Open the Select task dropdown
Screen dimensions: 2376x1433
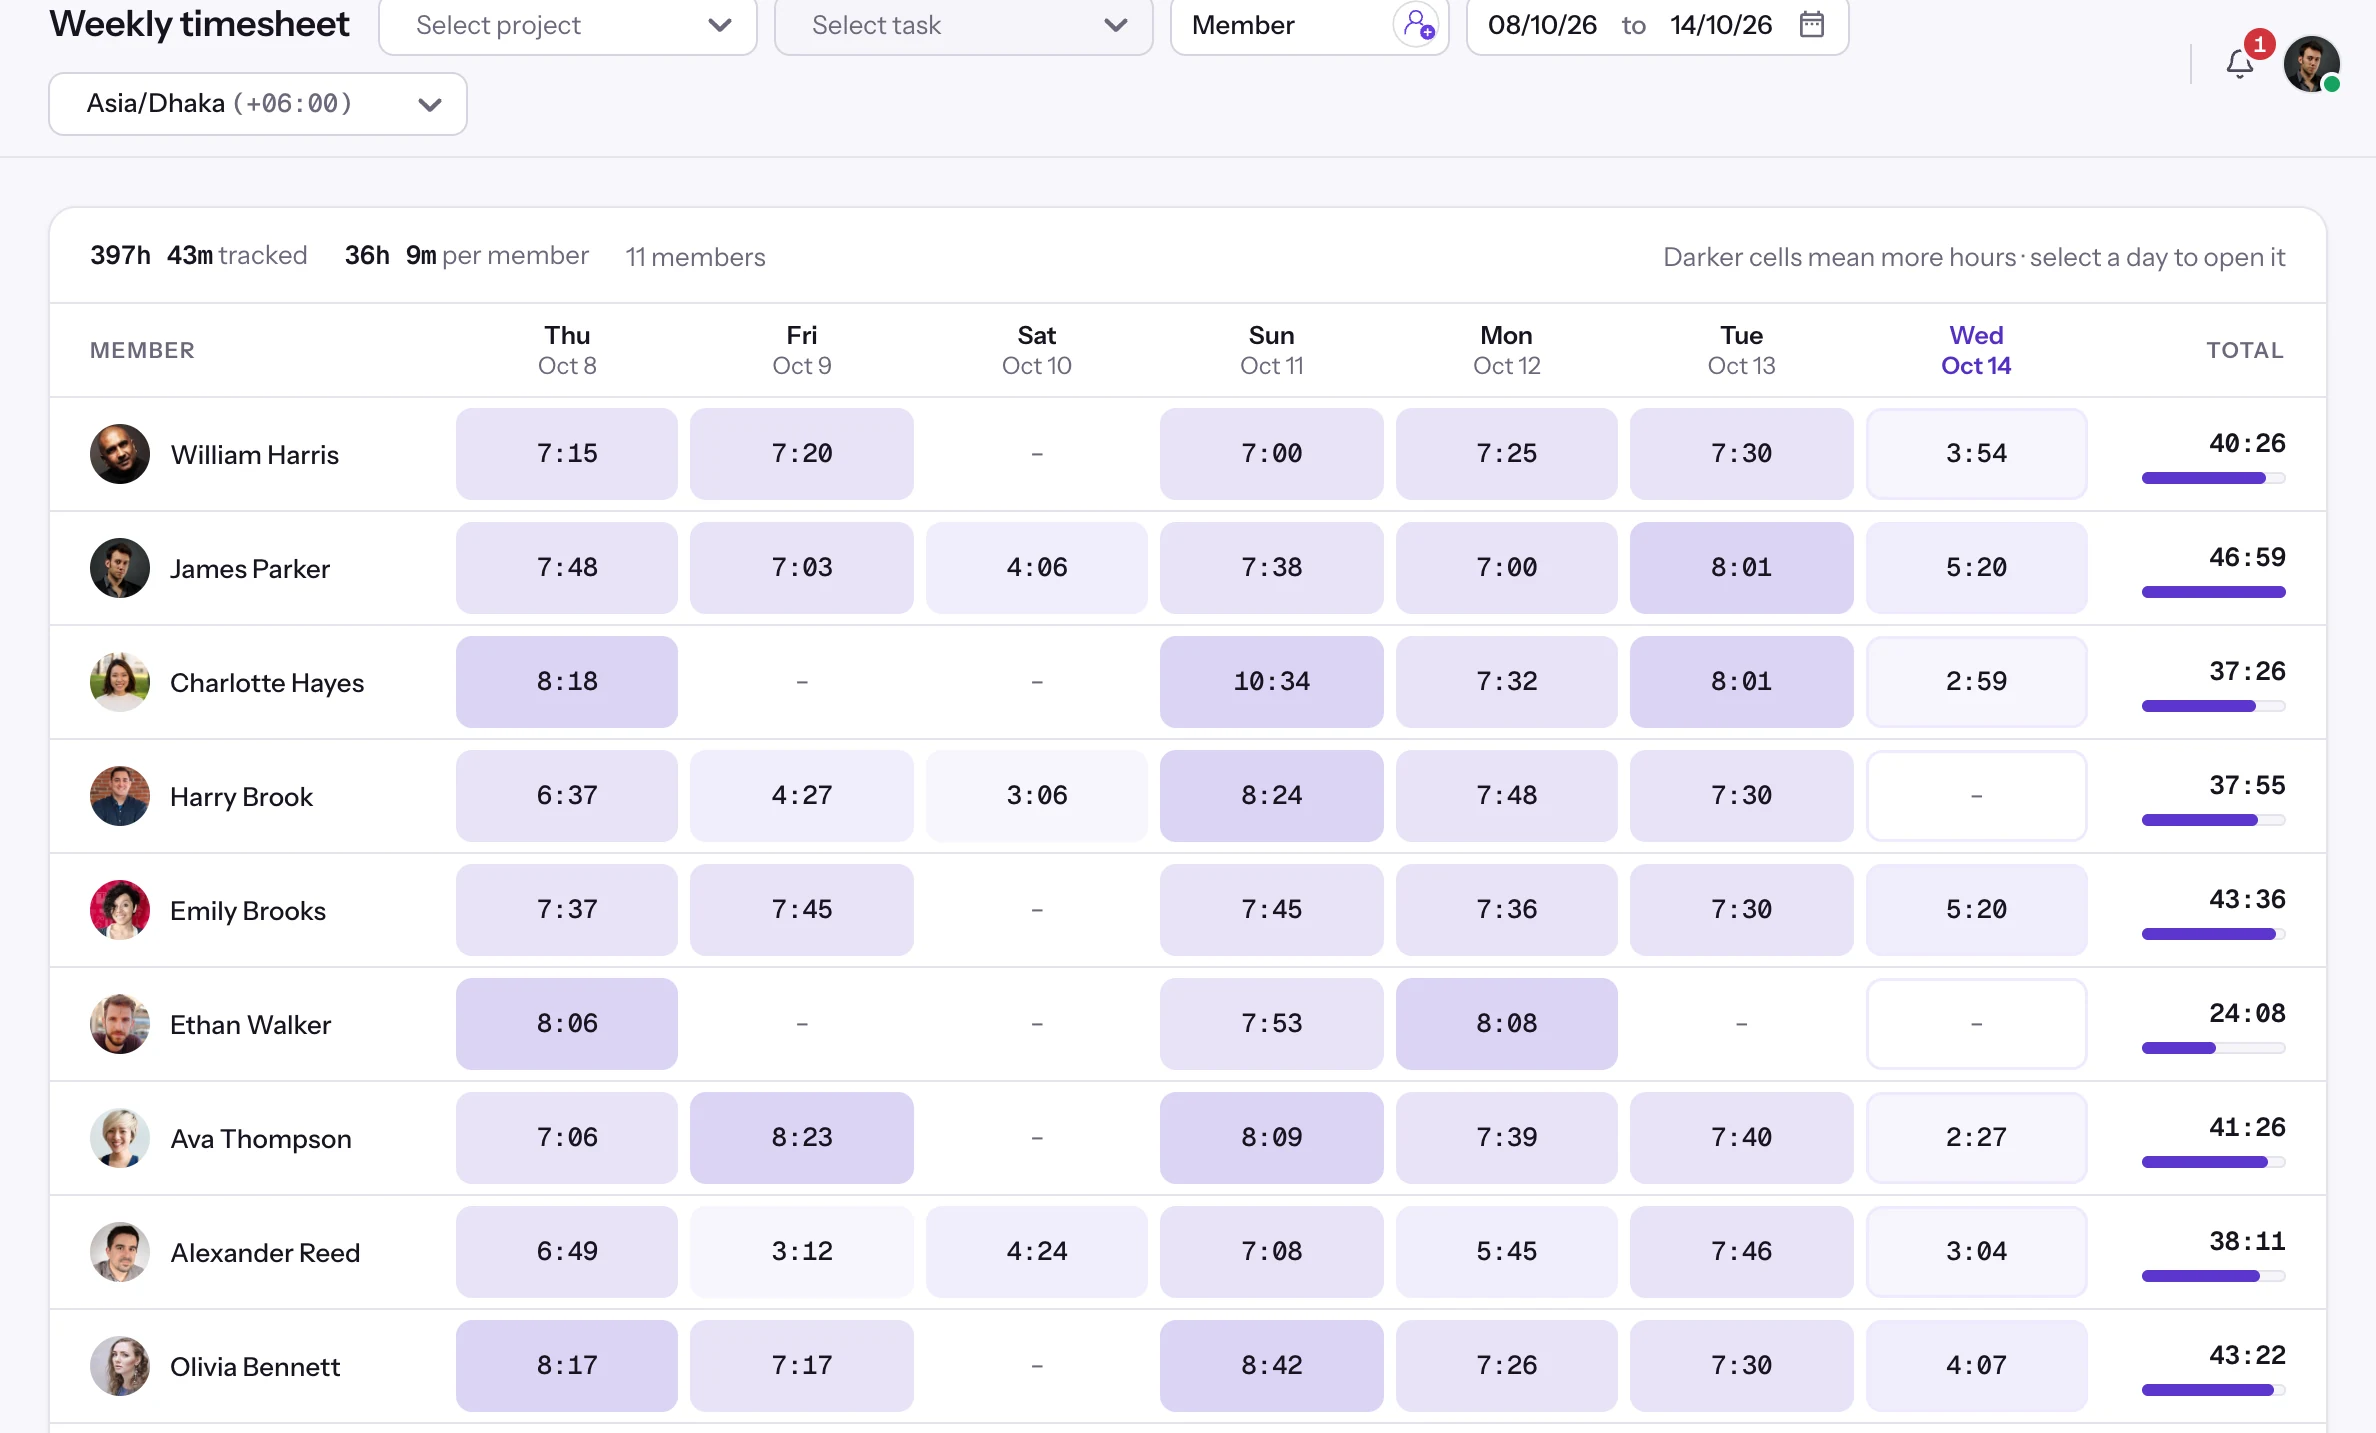point(964,25)
